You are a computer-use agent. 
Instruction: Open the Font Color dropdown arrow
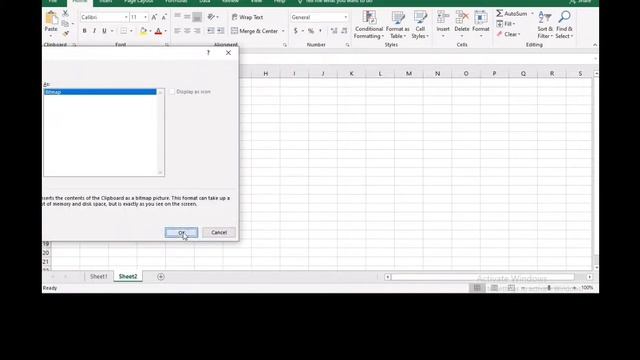pos(165,31)
